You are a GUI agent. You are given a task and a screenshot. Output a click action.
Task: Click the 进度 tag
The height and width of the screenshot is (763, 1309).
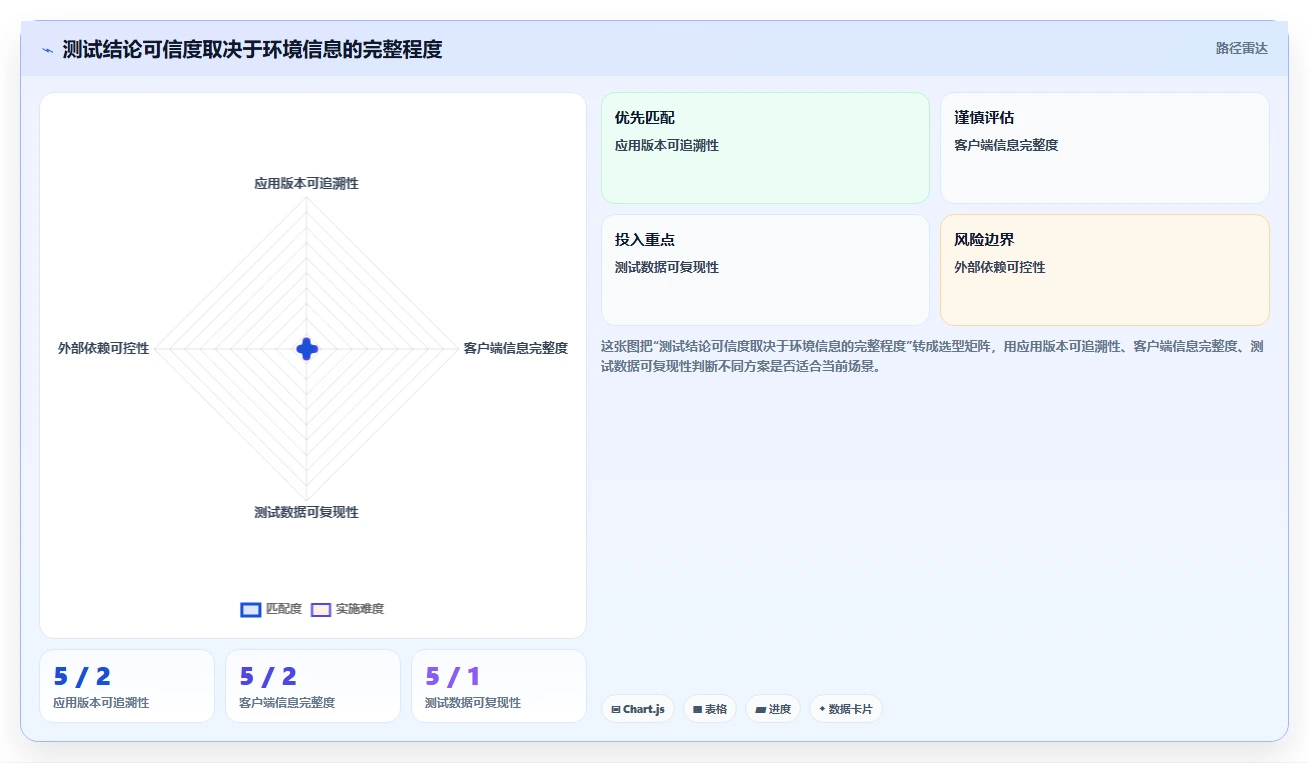773,709
